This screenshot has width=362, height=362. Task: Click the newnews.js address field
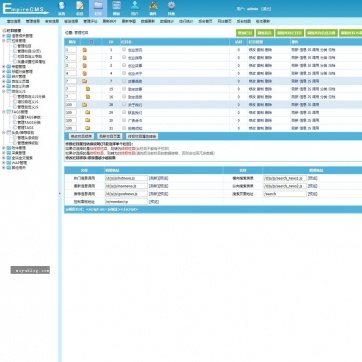pyautogui.click(x=126, y=186)
